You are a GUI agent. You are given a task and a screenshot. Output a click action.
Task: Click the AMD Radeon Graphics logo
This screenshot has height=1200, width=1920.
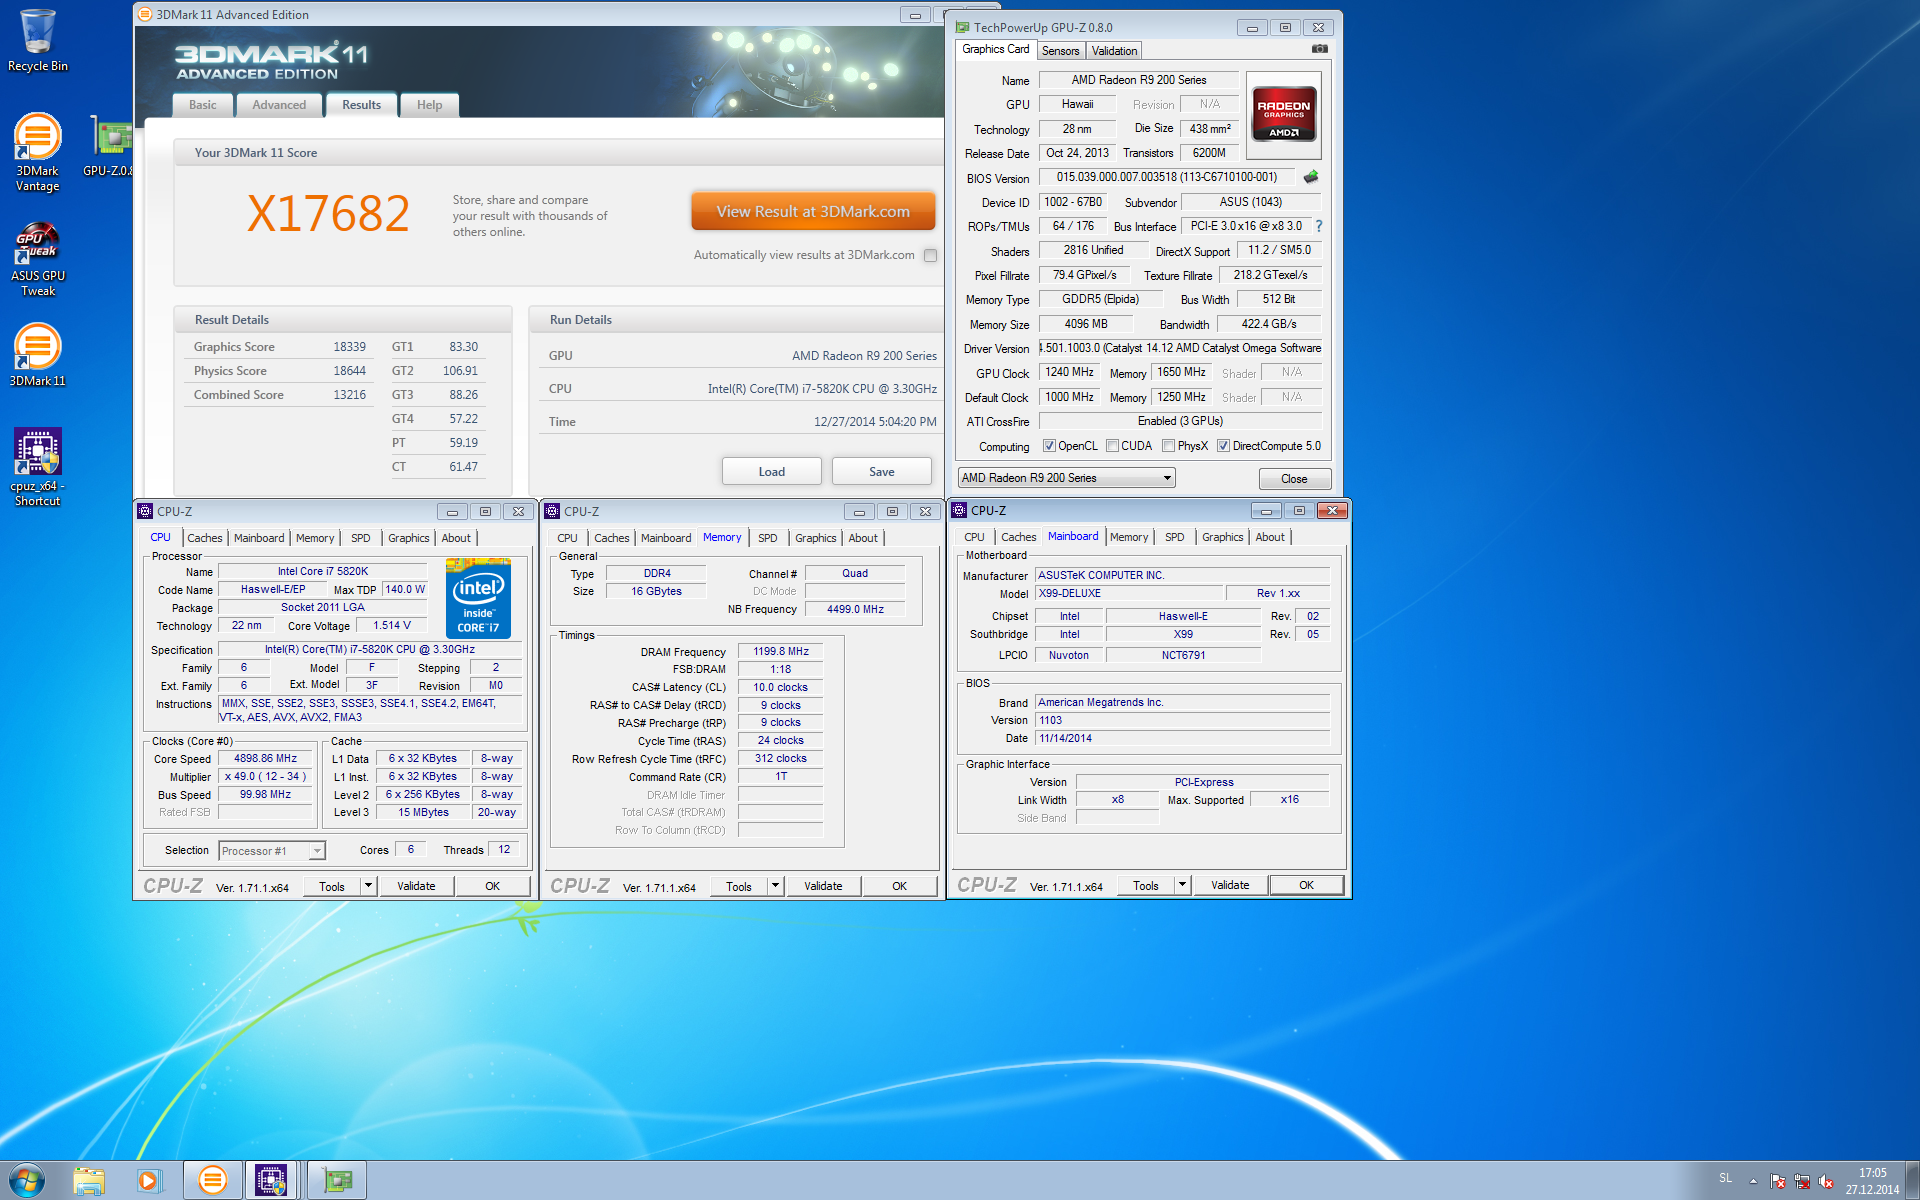click(1284, 115)
